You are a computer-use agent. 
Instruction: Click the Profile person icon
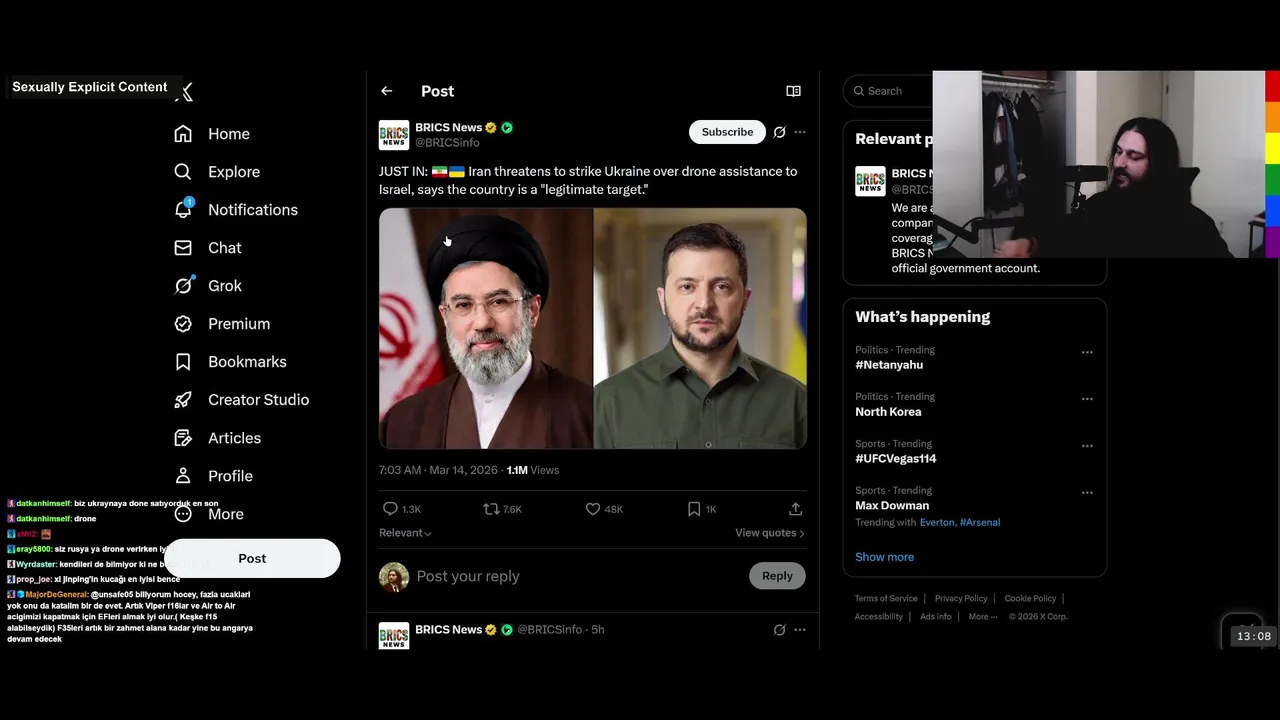coord(183,476)
